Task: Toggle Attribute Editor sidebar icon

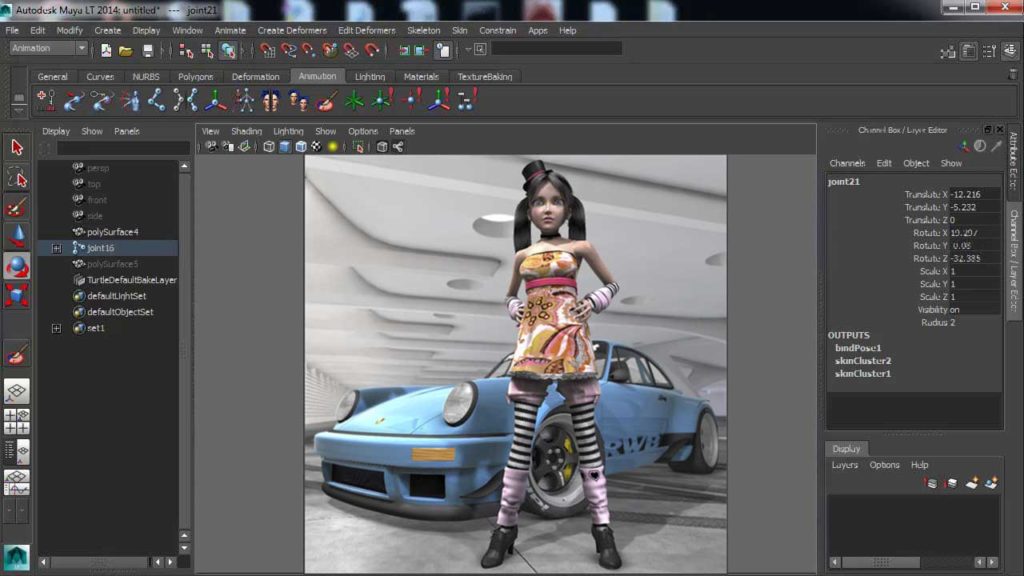Action: [x=969, y=51]
